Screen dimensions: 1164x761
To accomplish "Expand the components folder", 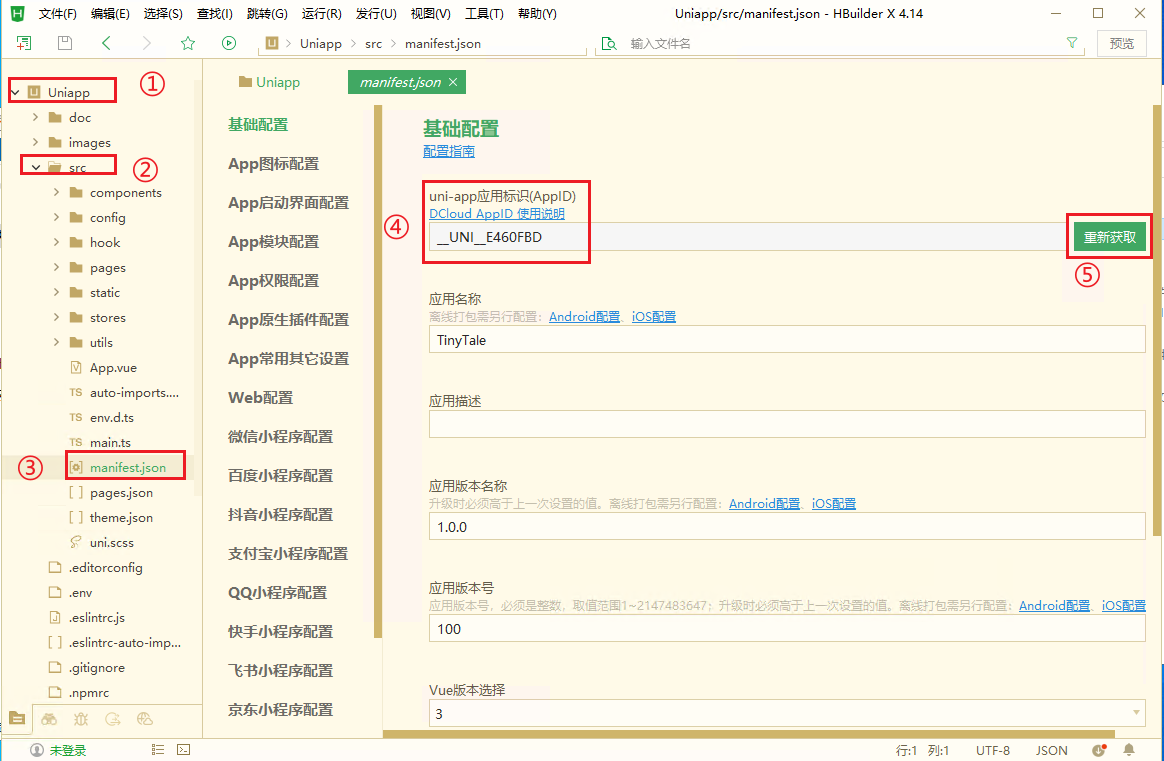I will tap(56, 192).
